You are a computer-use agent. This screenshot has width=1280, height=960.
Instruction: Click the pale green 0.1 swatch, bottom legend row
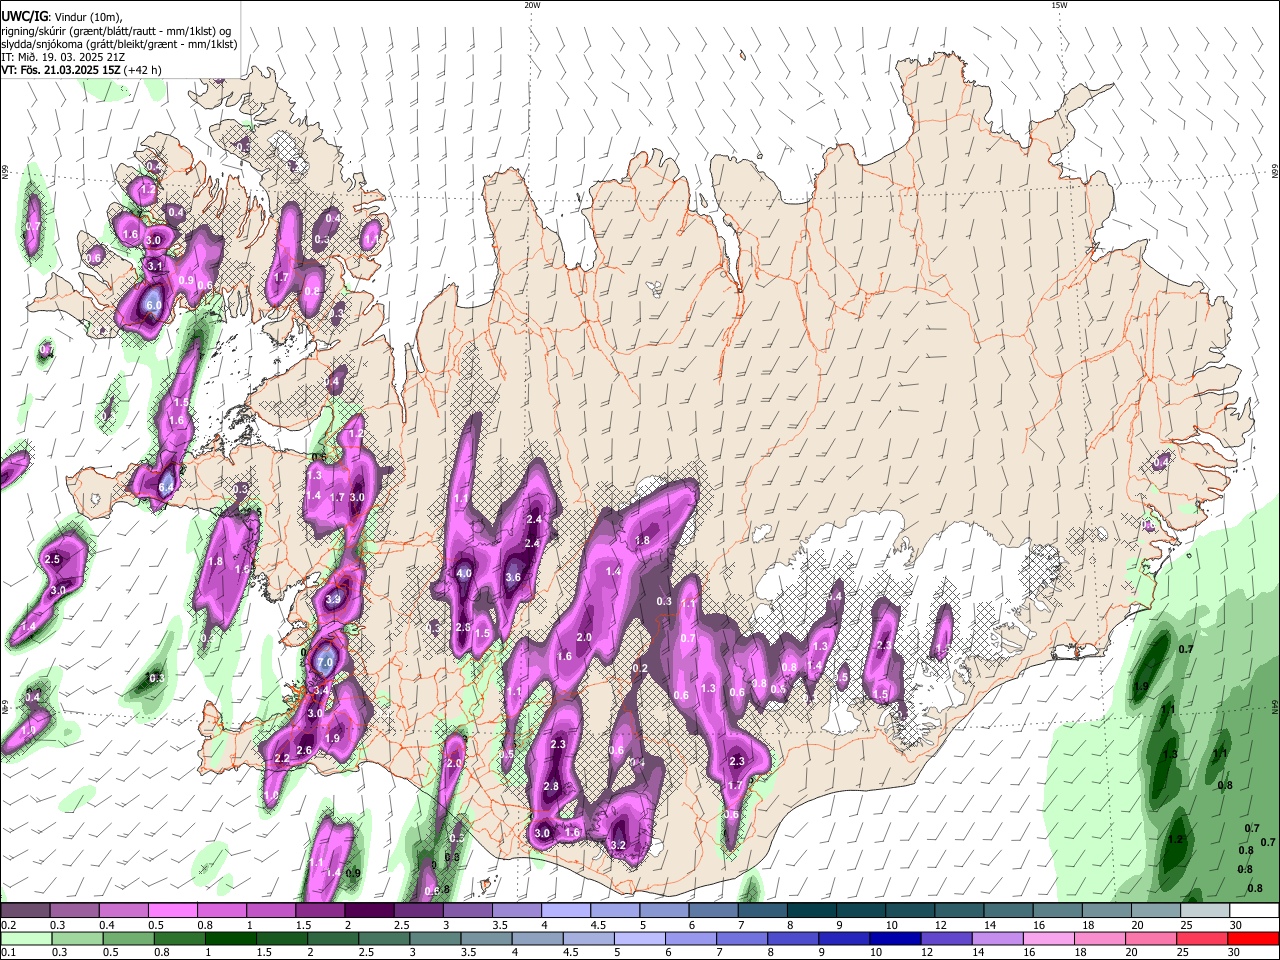[24, 939]
